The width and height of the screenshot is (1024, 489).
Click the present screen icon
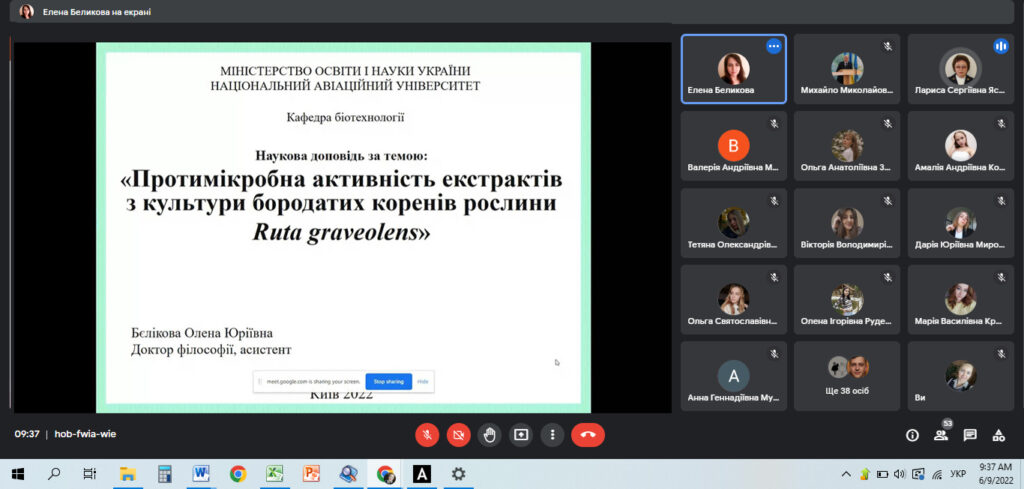click(521, 435)
